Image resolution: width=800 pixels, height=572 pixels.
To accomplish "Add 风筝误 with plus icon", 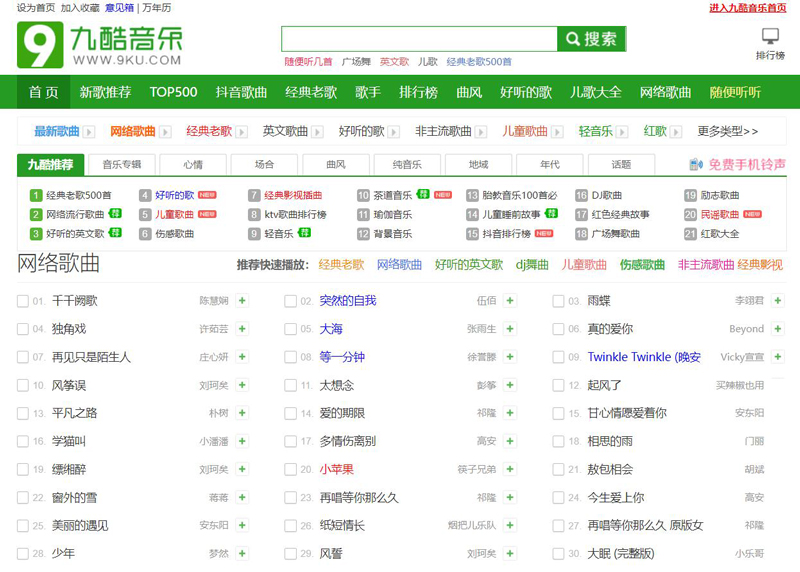I will (x=242, y=385).
